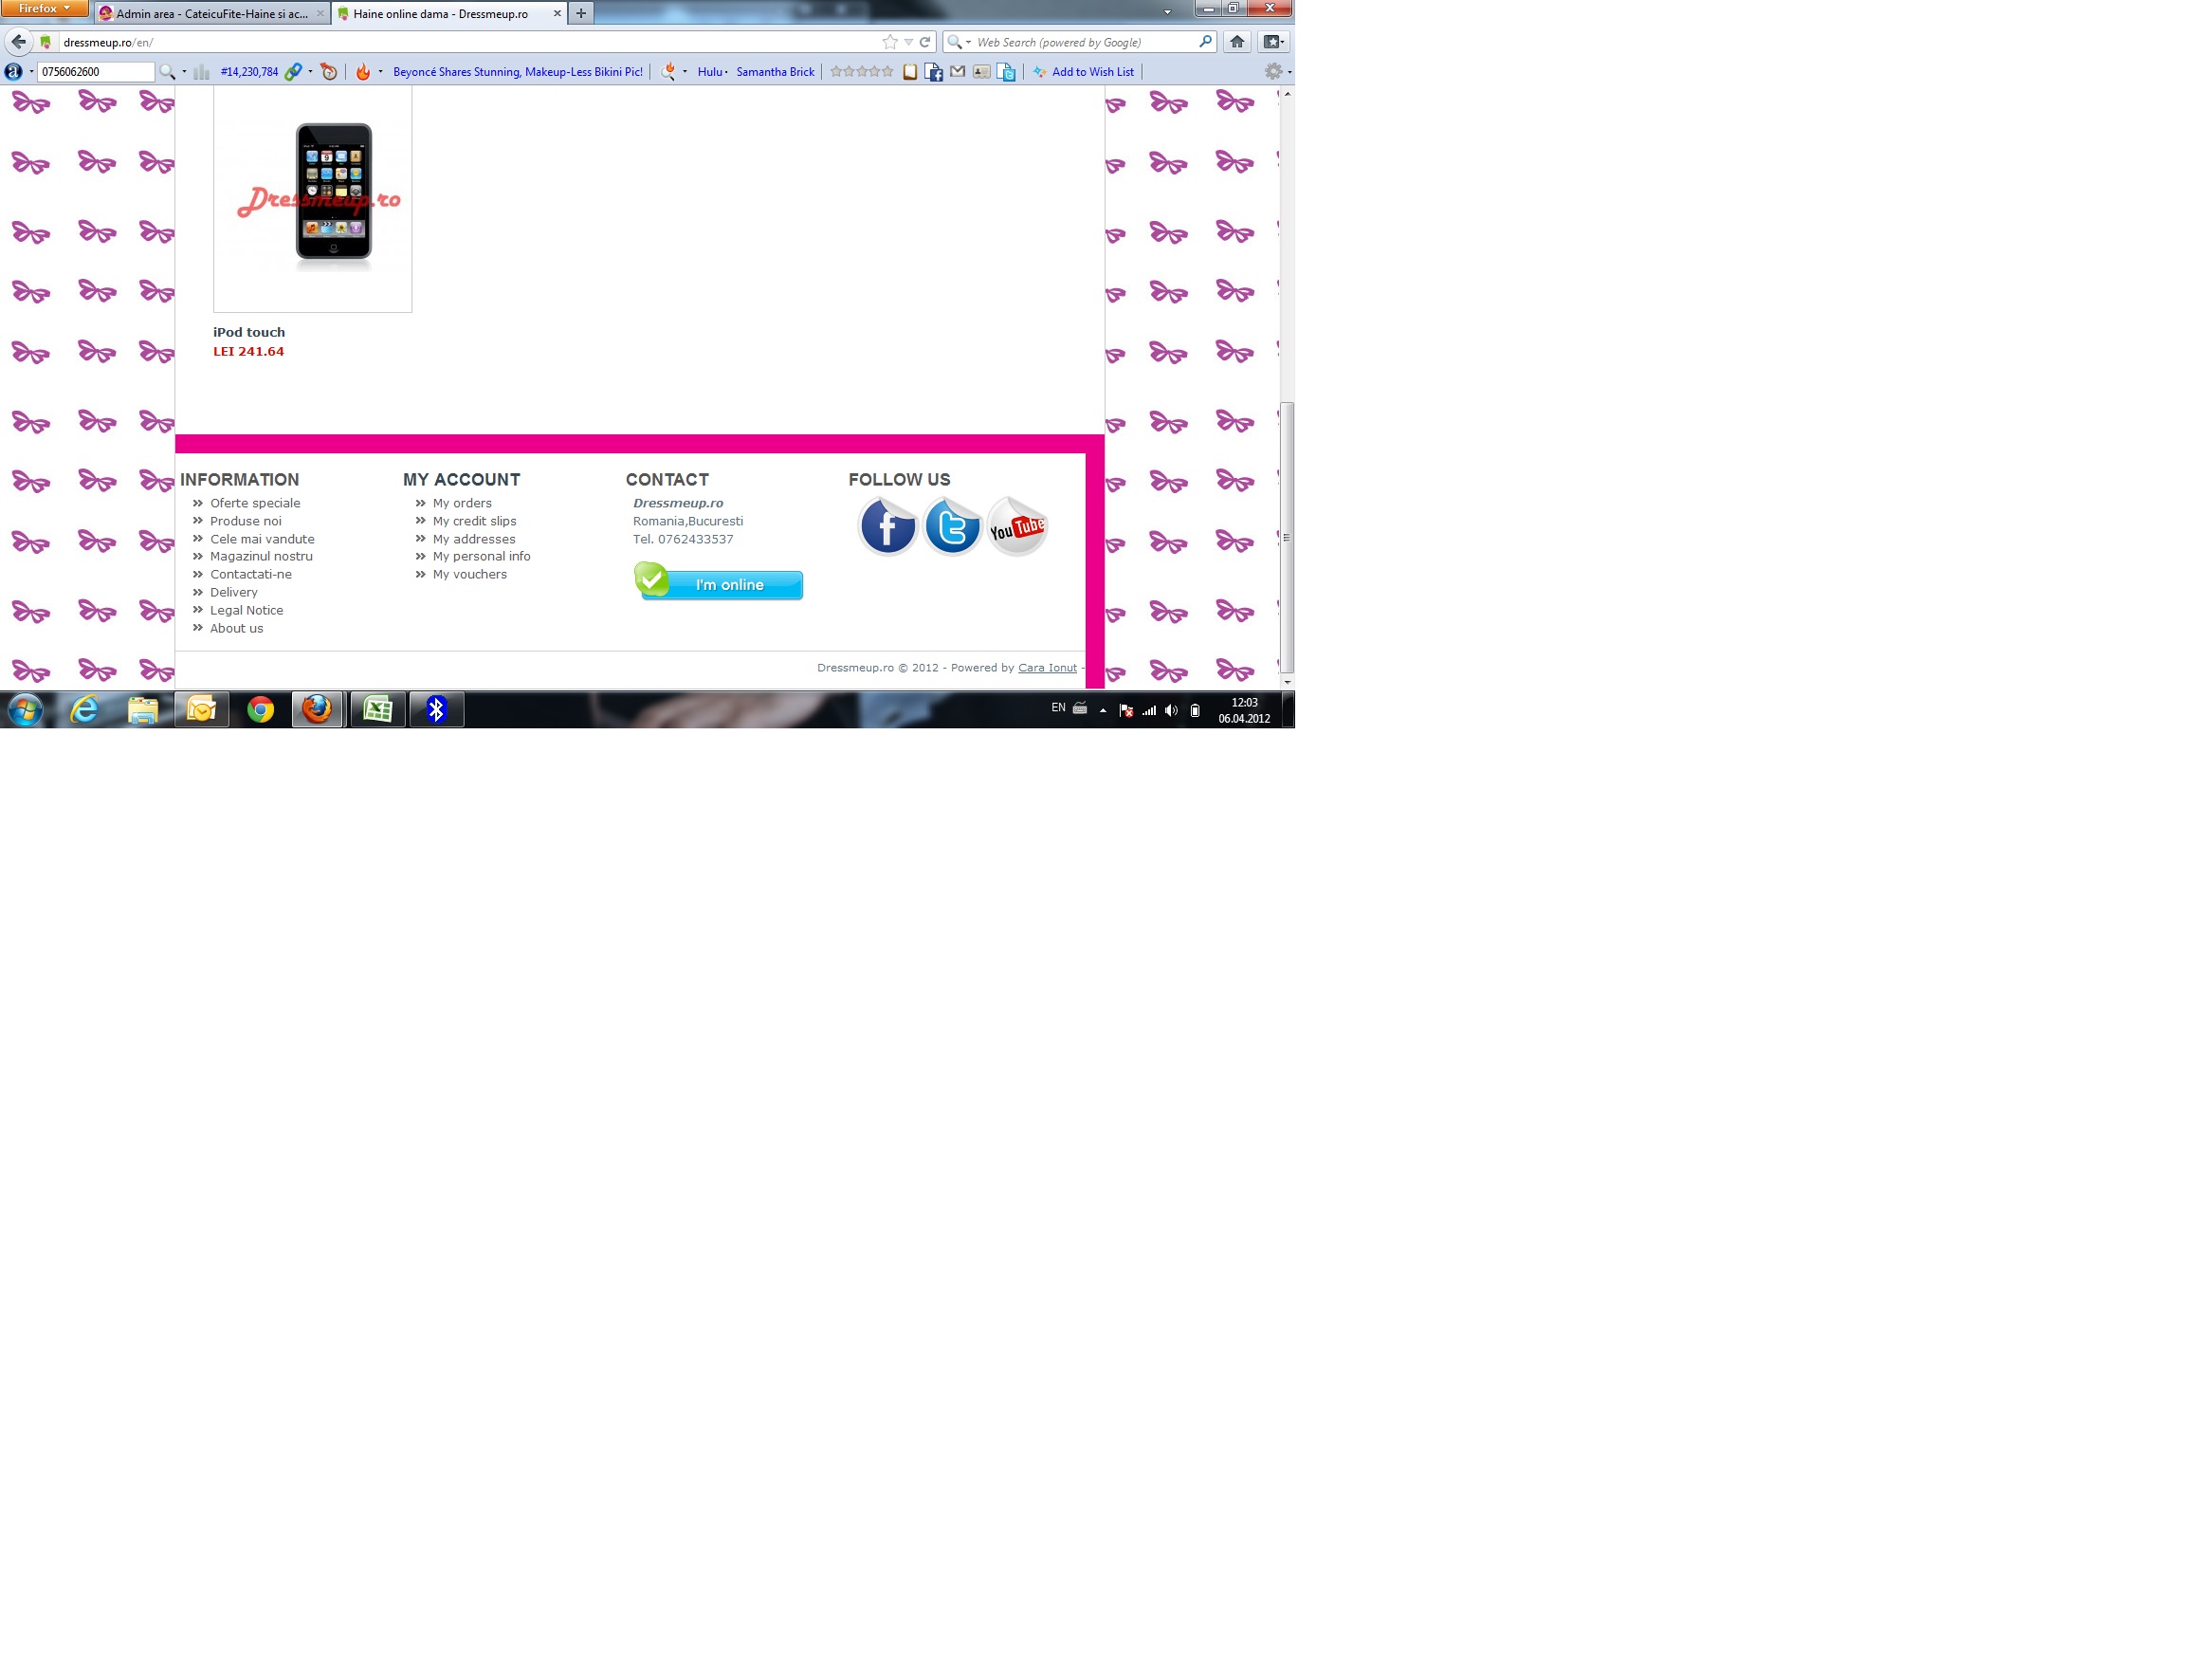Image resolution: width=2212 pixels, height=1653 pixels.
Task: Click the toolbar mail envelope icon
Action: pyautogui.click(x=957, y=72)
